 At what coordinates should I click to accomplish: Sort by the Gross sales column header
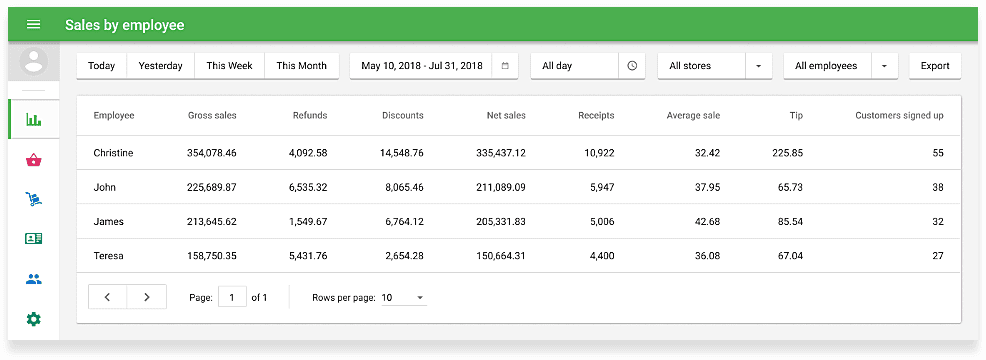point(212,115)
